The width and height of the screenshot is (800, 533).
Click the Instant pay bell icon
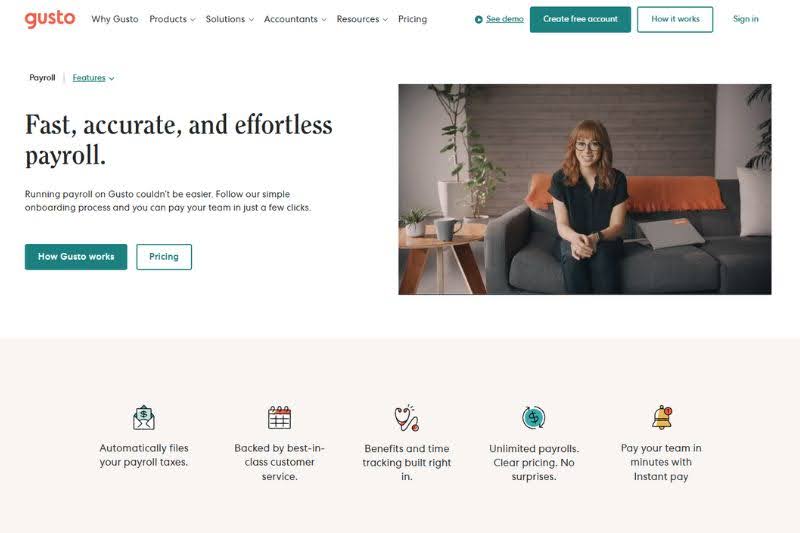click(x=662, y=417)
